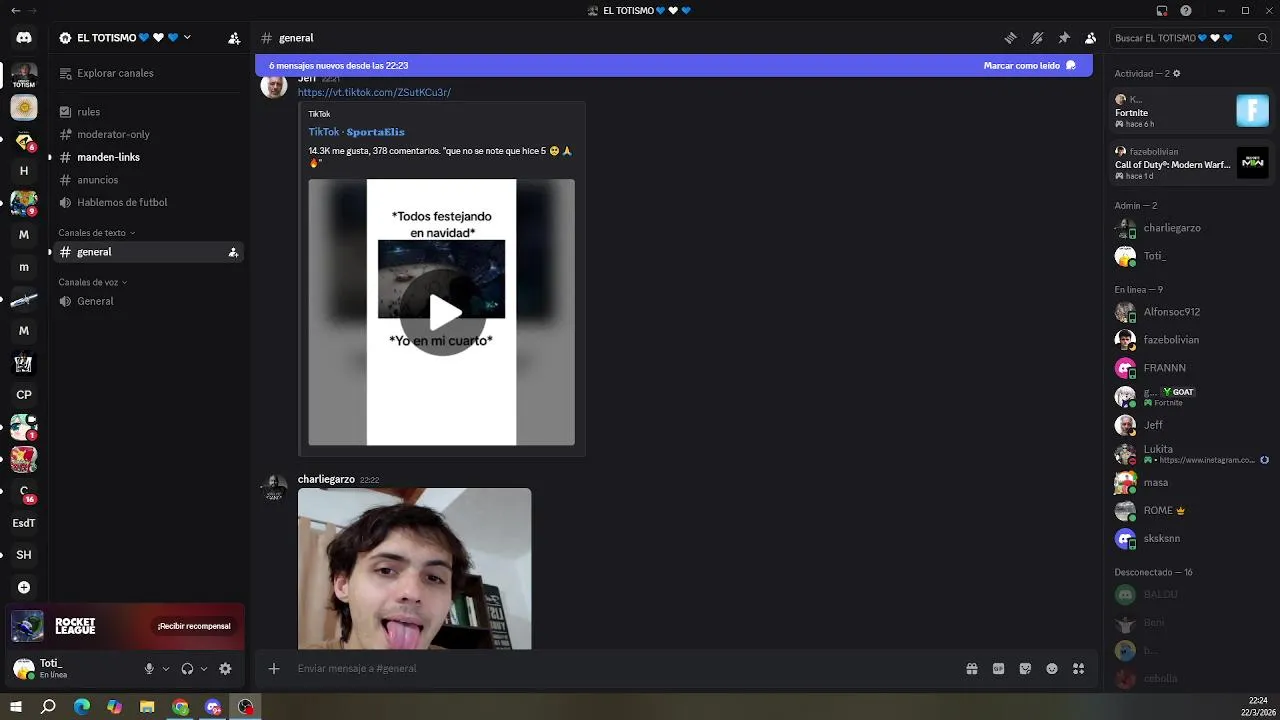Join the General voice channel
The width and height of the screenshot is (1280, 720).
point(147,301)
